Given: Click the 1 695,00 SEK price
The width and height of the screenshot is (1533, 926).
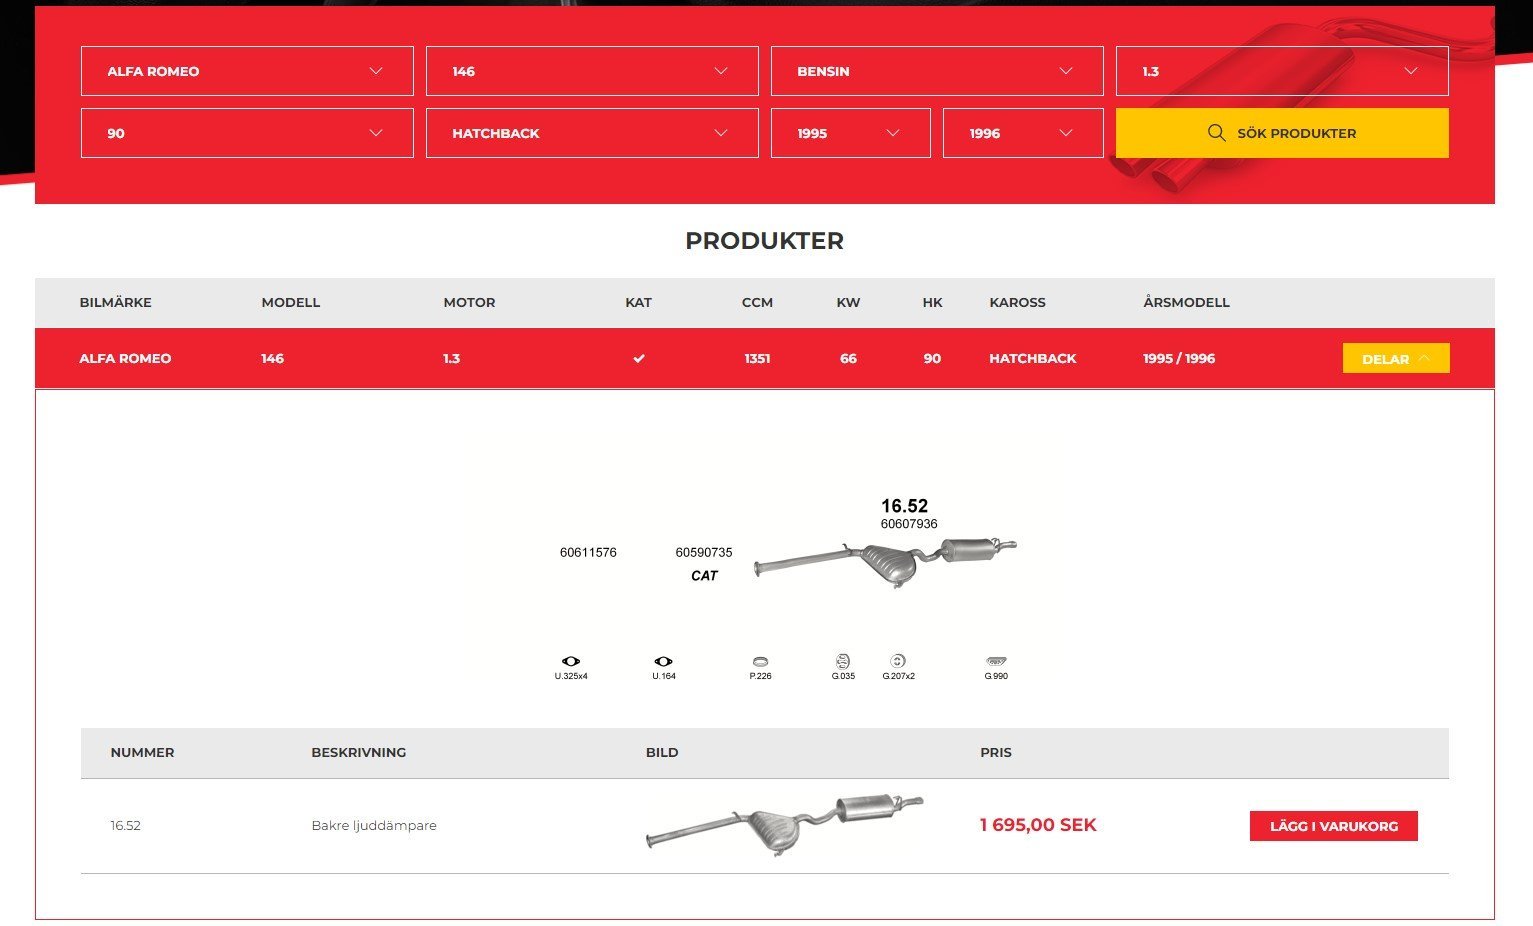Looking at the screenshot, I should pyautogui.click(x=1038, y=825).
